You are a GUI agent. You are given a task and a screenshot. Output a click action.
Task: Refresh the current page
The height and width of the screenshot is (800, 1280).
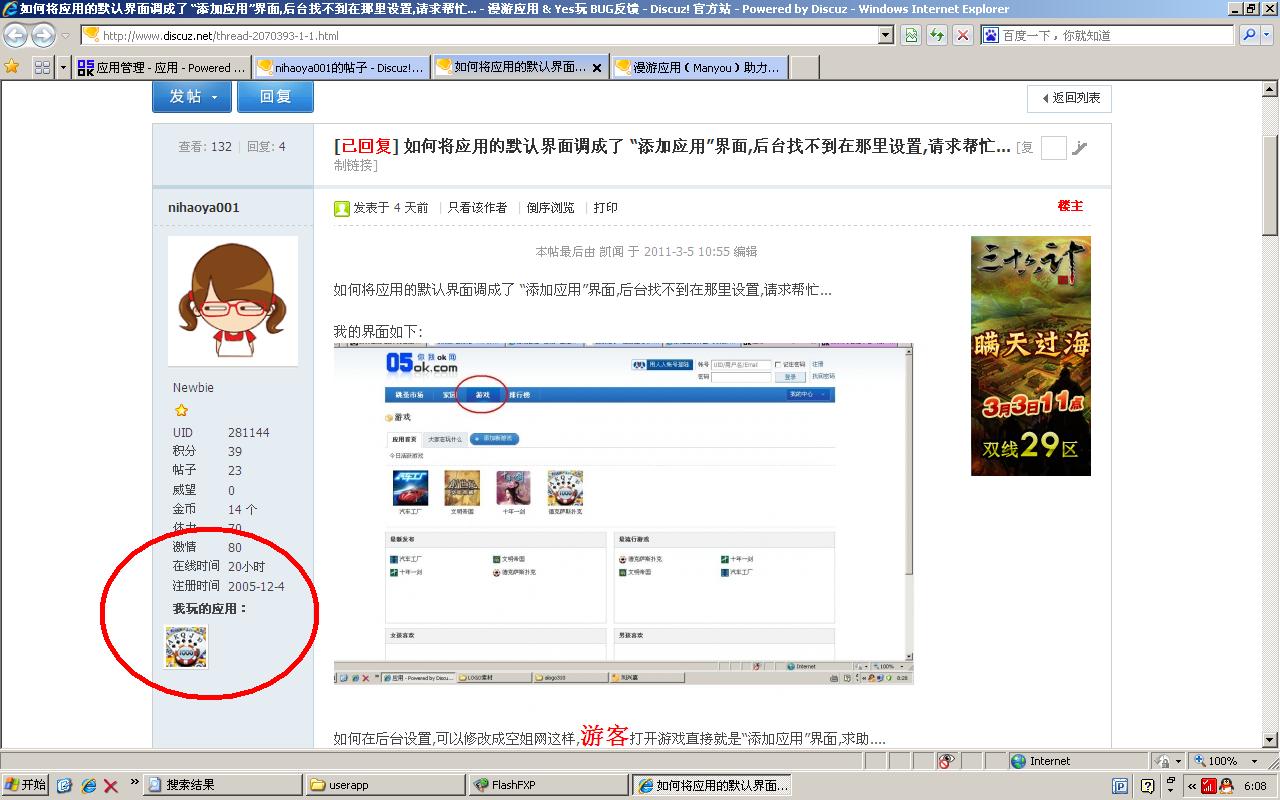pyautogui.click(x=937, y=35)
